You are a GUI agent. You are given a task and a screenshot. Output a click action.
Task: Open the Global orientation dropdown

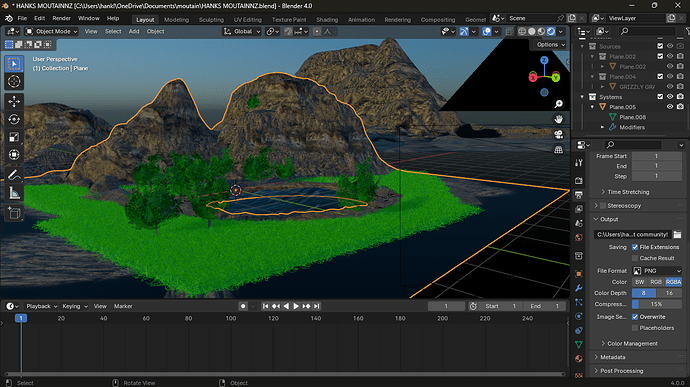click(242, 31)
